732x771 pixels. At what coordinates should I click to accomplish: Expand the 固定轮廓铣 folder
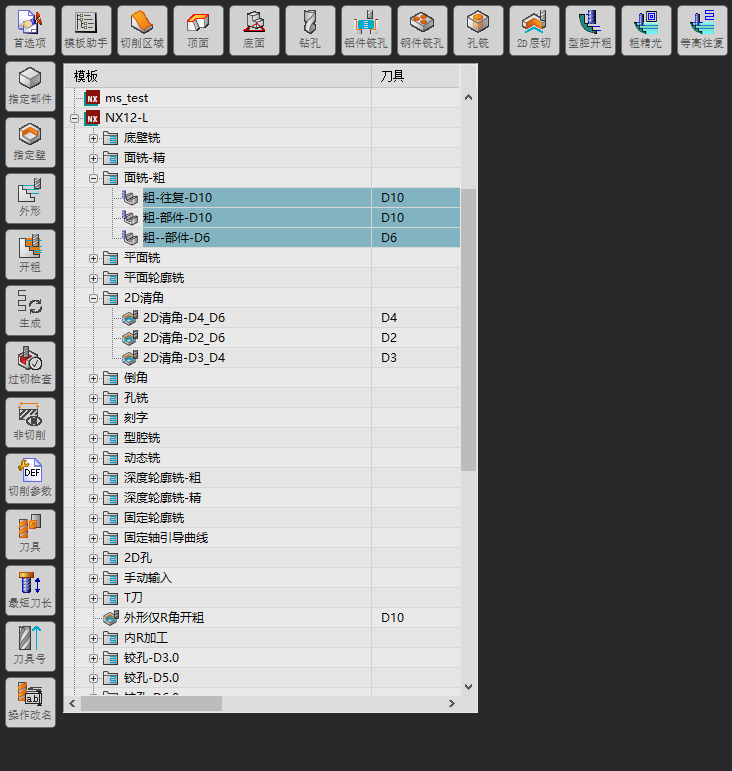(x=93, y=519)
